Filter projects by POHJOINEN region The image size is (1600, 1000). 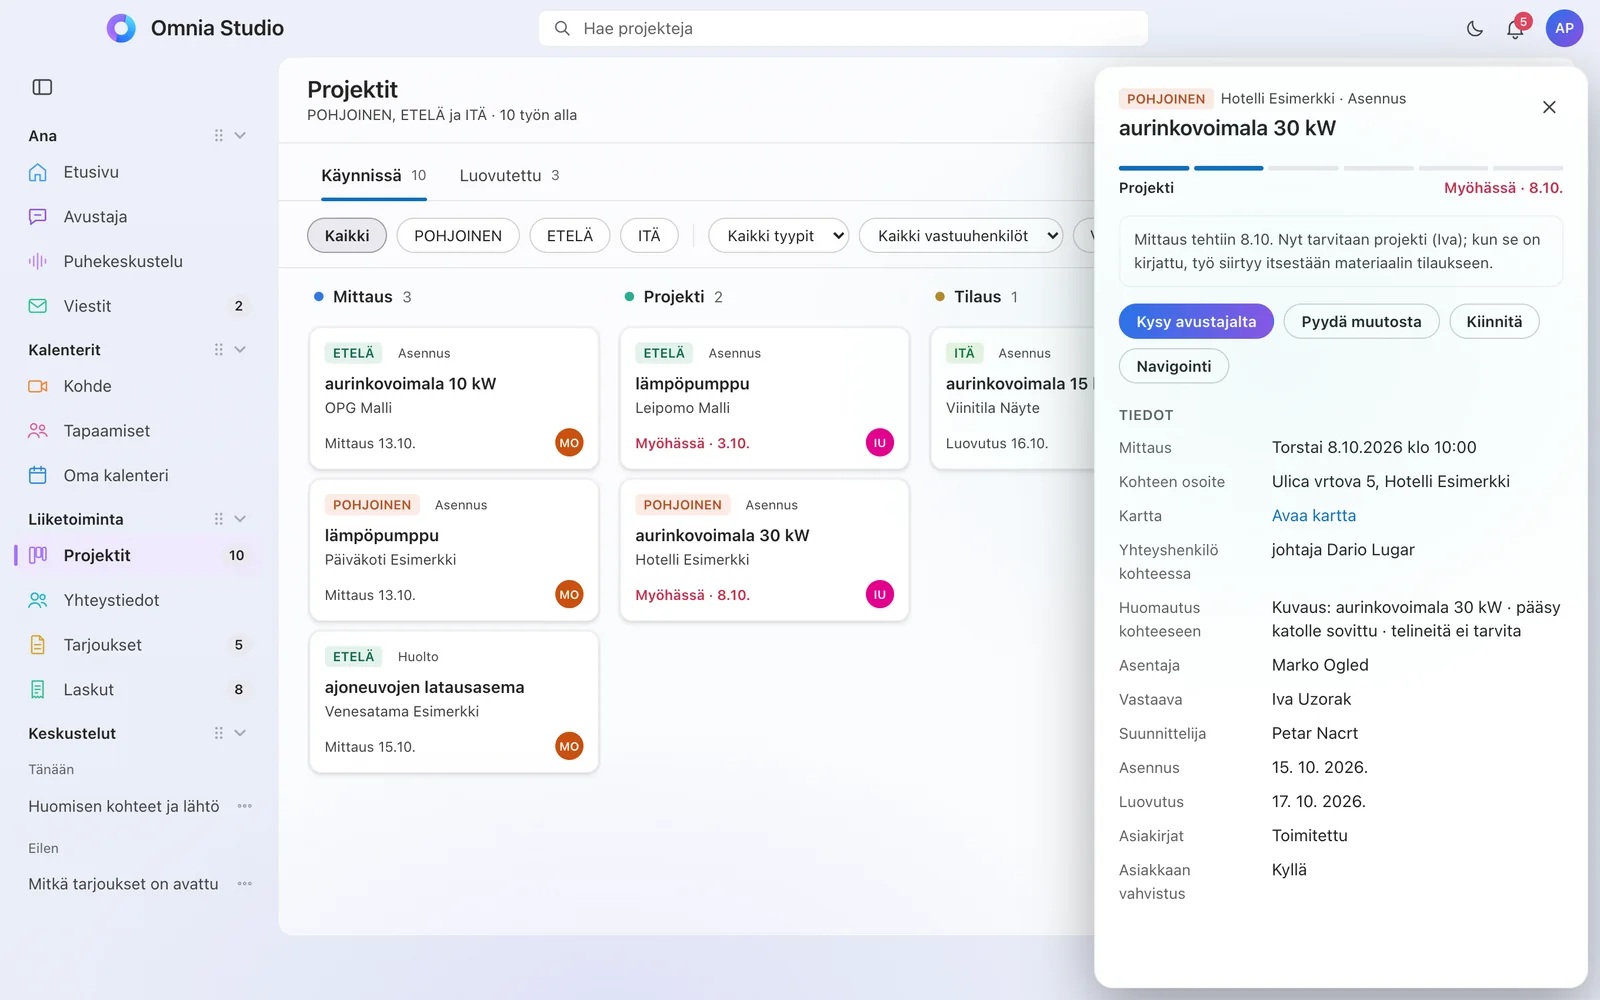(x=458, y=236)
